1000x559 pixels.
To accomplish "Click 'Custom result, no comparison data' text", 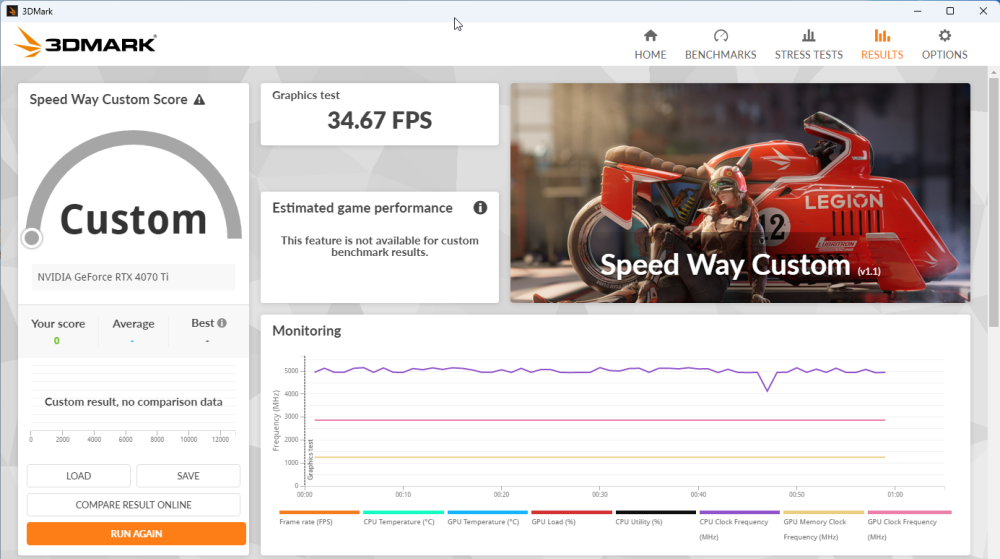I will click(133, 402).
